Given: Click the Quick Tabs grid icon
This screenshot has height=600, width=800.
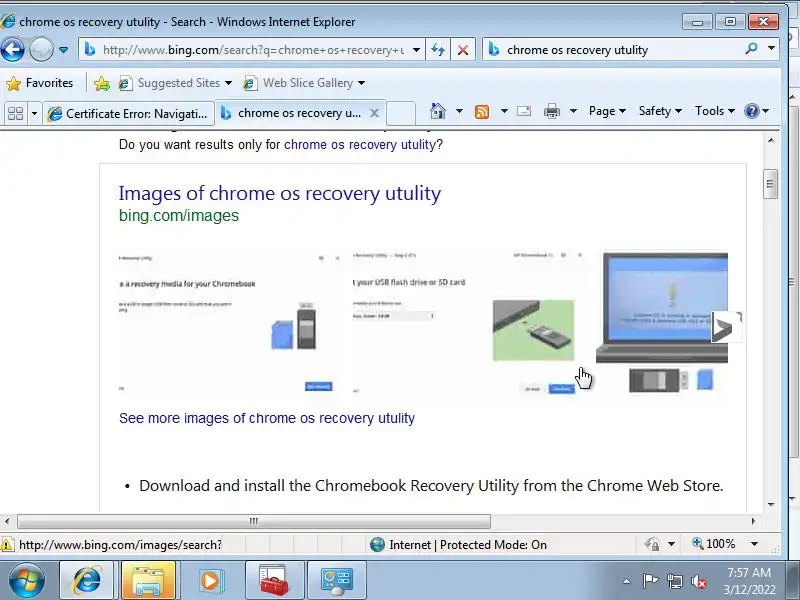Looking at the screenshot, I should pos(16,113).
